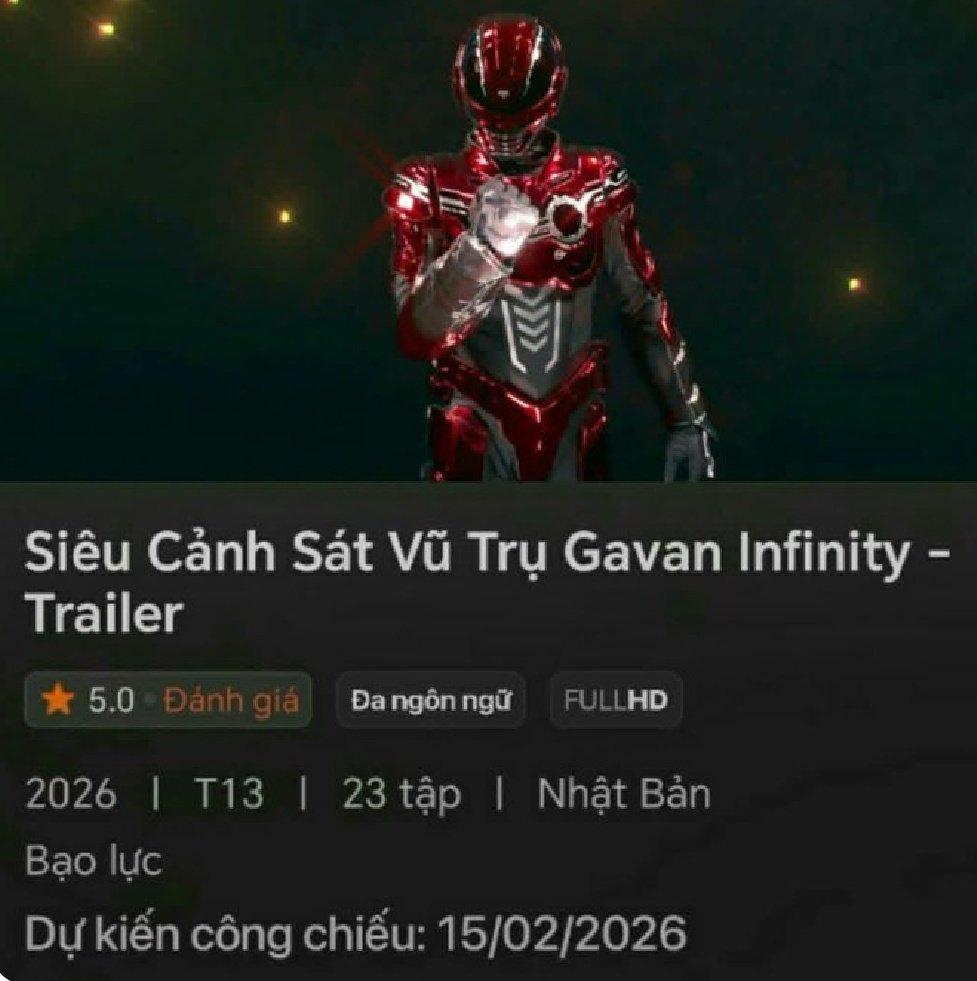This screenshot has width=977, height=981.
Task: Click the 2026 release year
Action: pos(71,794)
